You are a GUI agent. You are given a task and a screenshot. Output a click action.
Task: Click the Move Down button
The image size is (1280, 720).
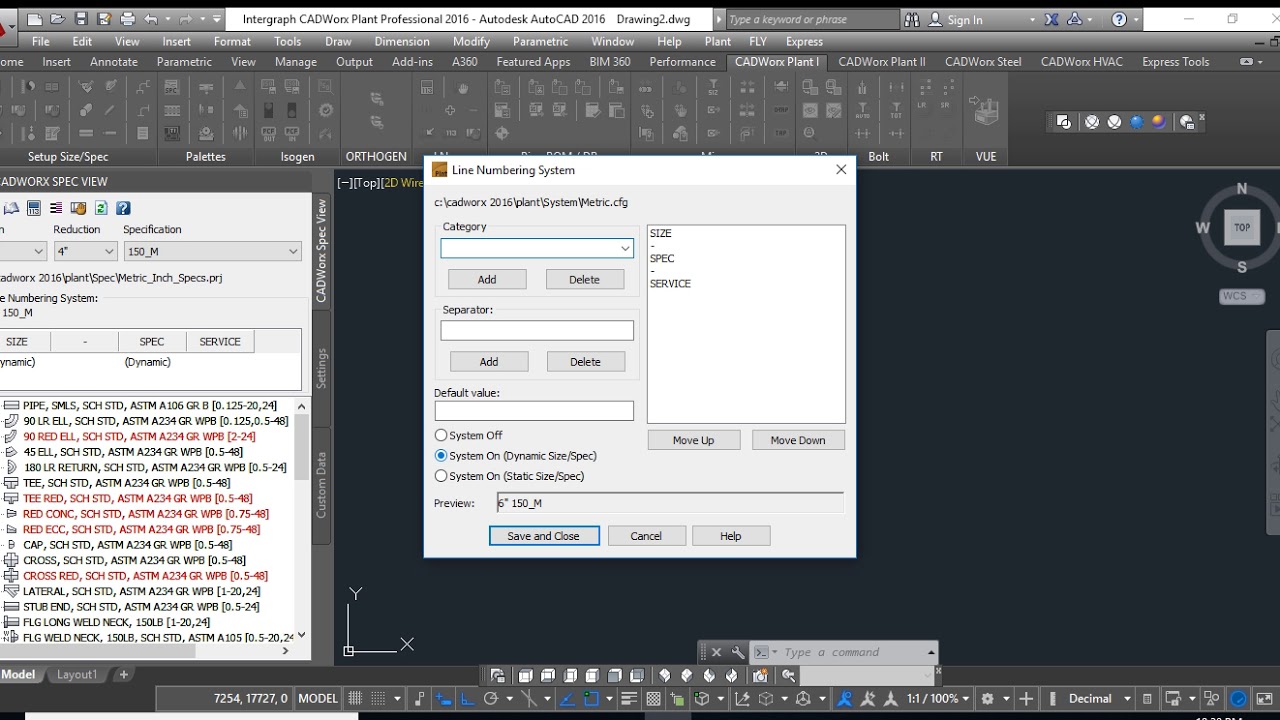click(798, 440)
